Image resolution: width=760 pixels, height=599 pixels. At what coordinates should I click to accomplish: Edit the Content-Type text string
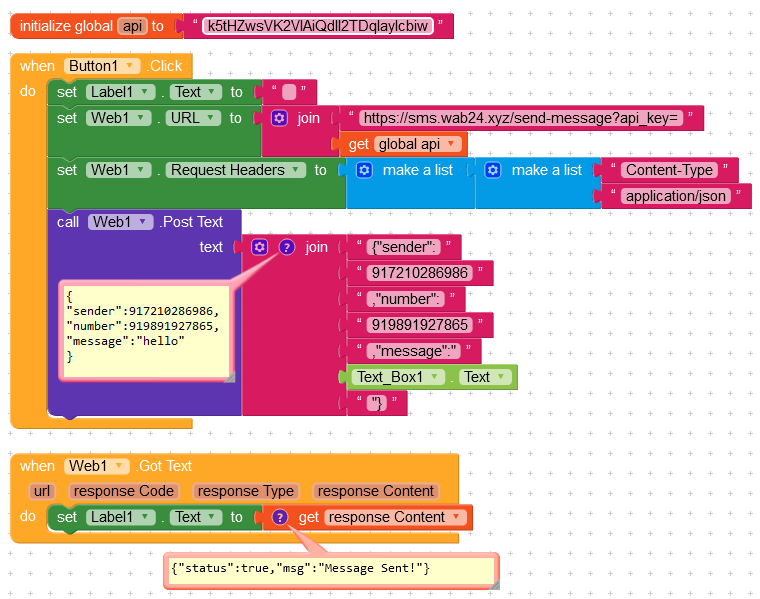pos(669,170)
